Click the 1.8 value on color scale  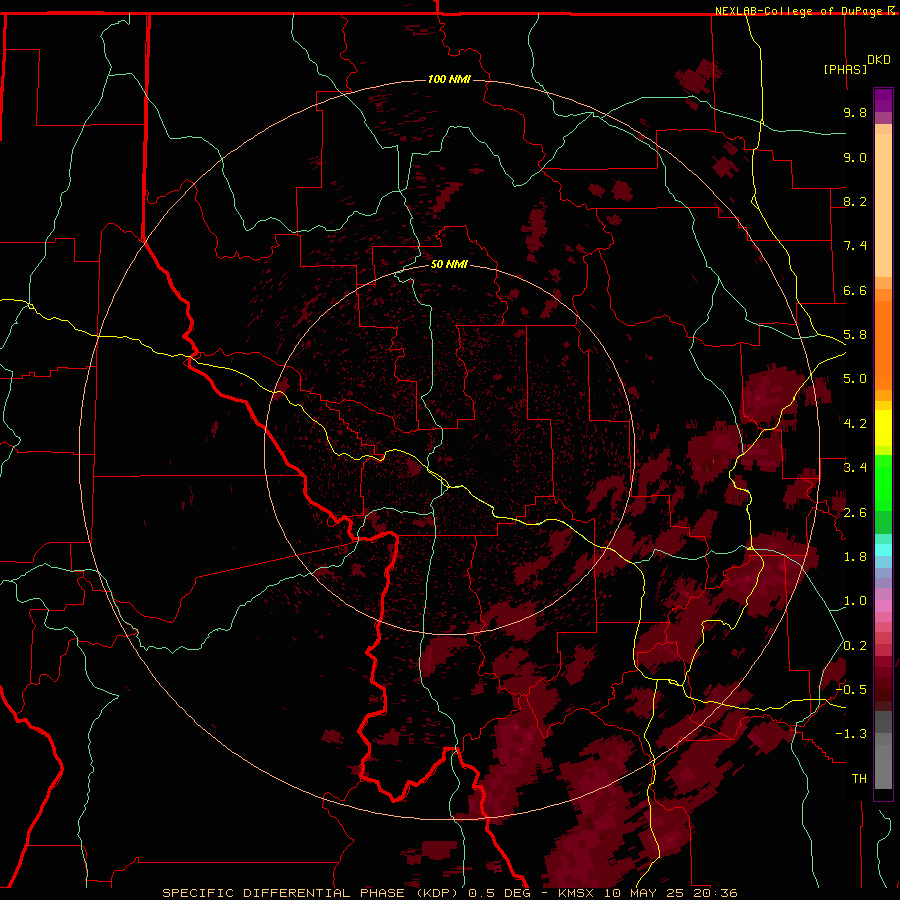[855, 557]
